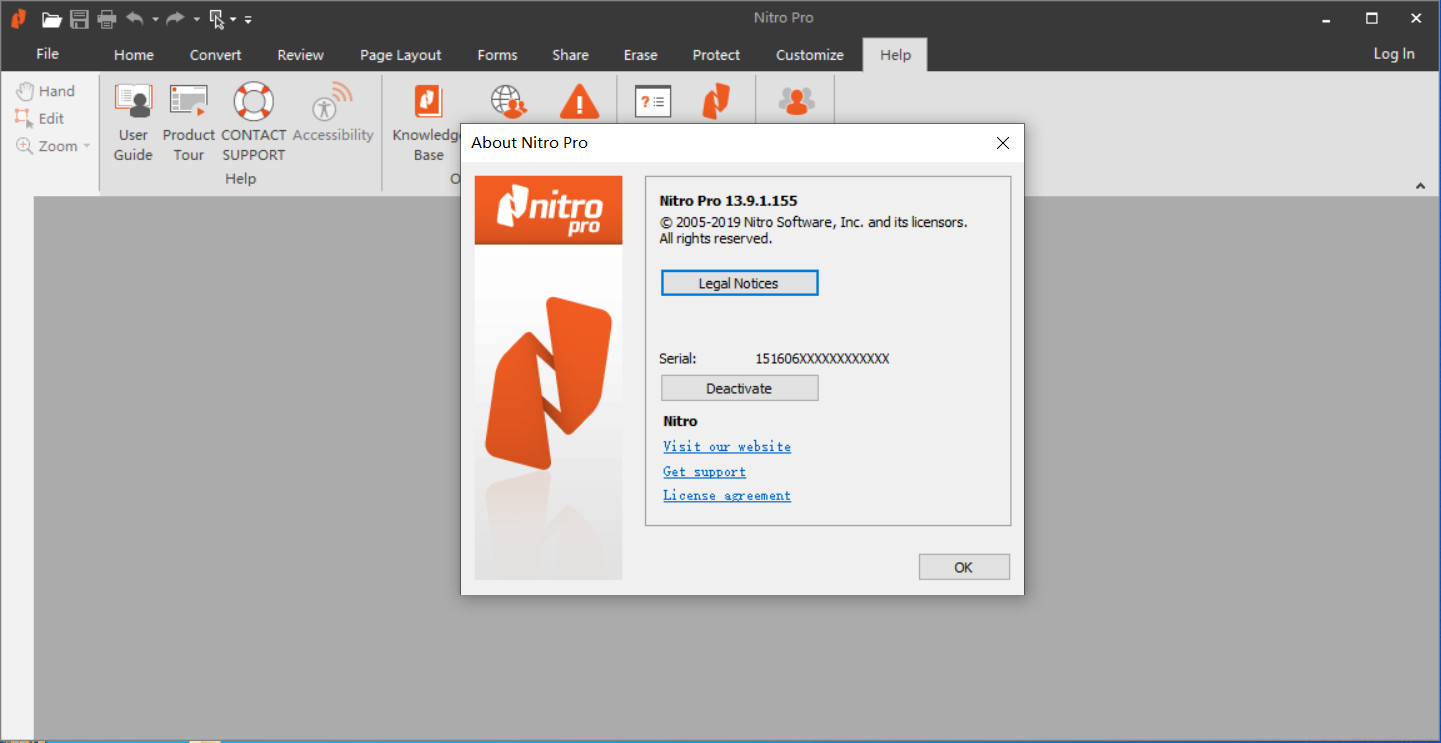Click the Legal Notices button

pyautogui.click(x=739, y=283)
